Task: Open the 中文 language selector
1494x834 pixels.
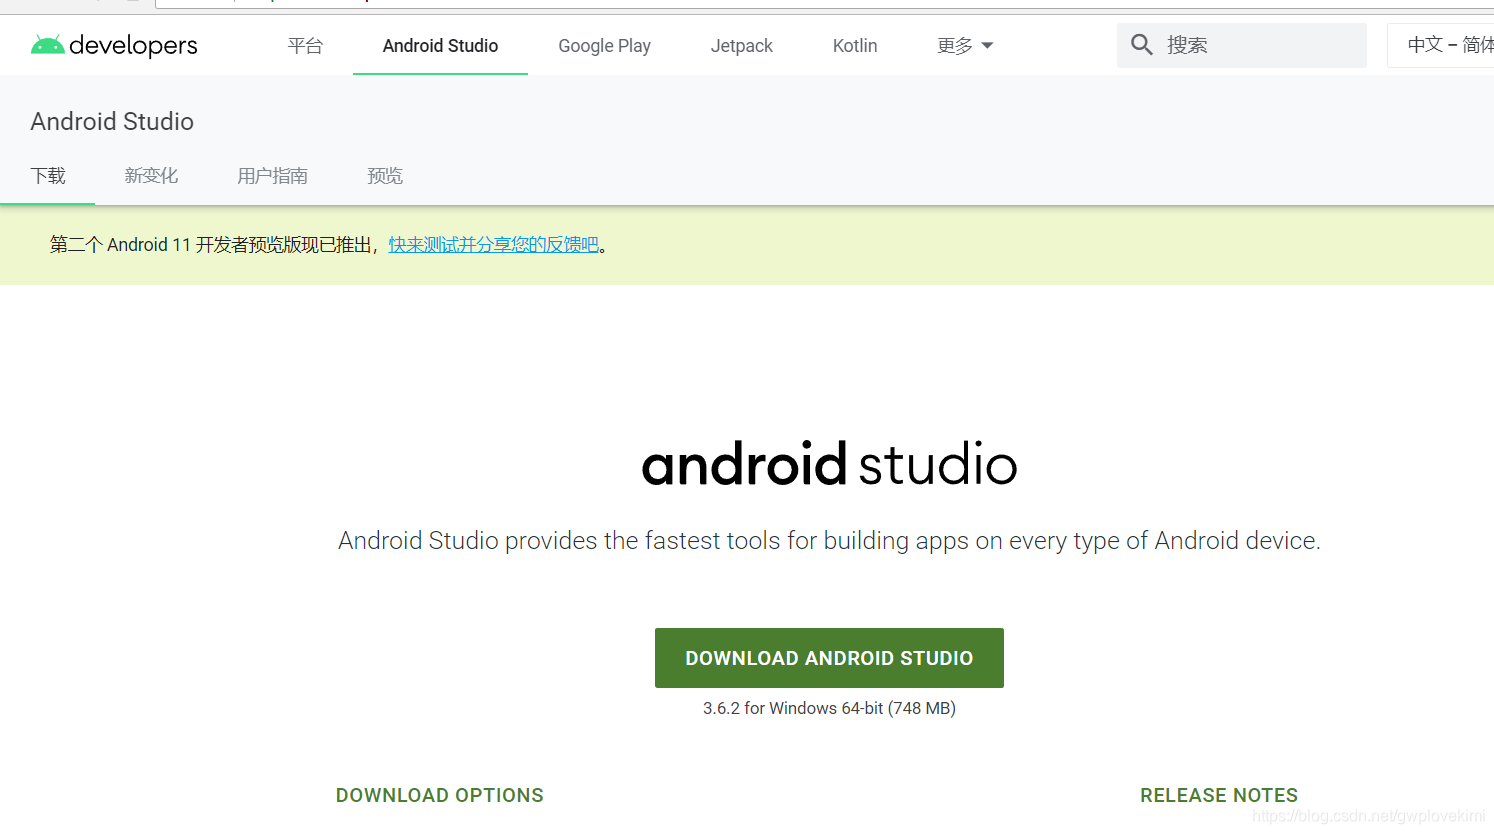Action: [1442, 45]
